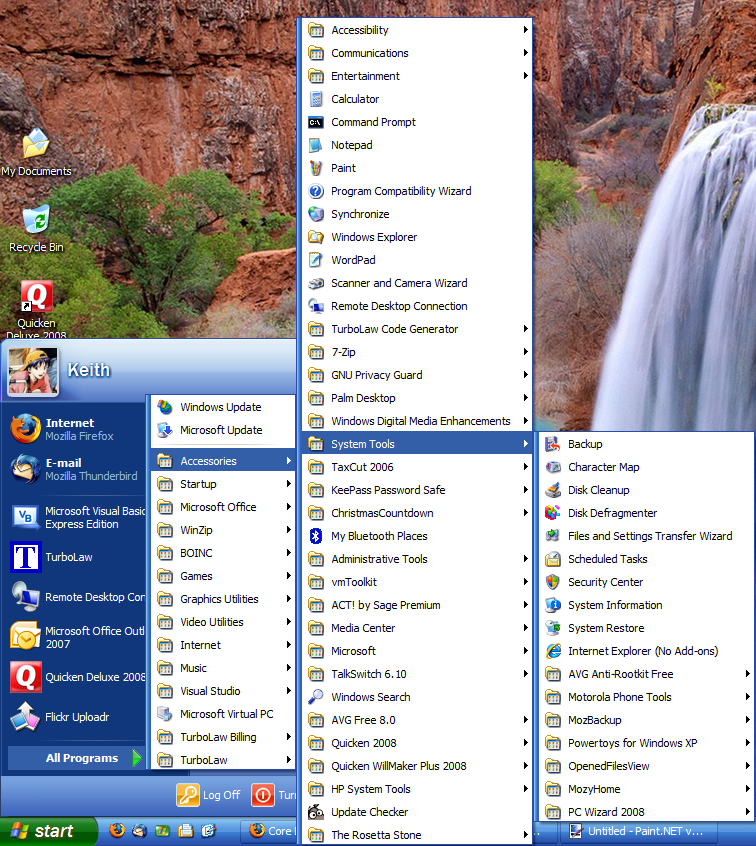Open Notepad icon

(316, 145)
